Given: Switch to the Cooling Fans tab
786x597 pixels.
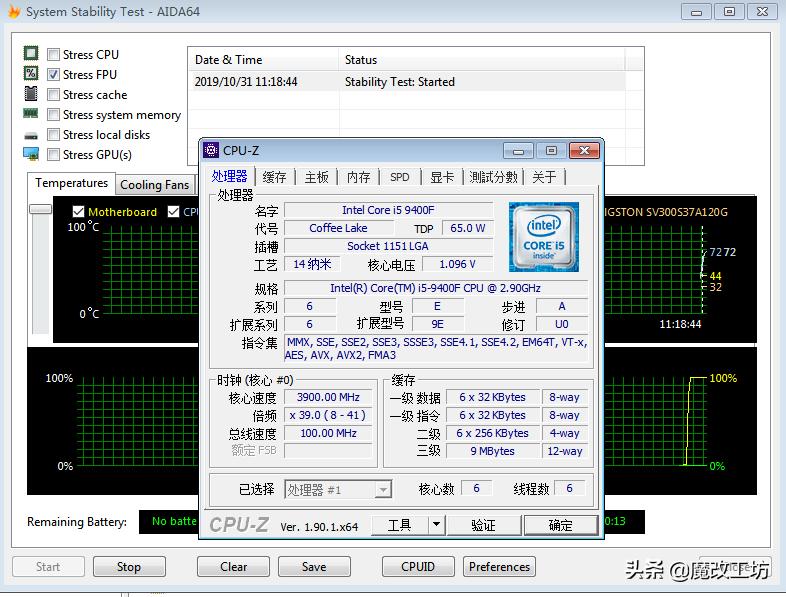Looking at the screenshot, I should [x=154, y=185].
